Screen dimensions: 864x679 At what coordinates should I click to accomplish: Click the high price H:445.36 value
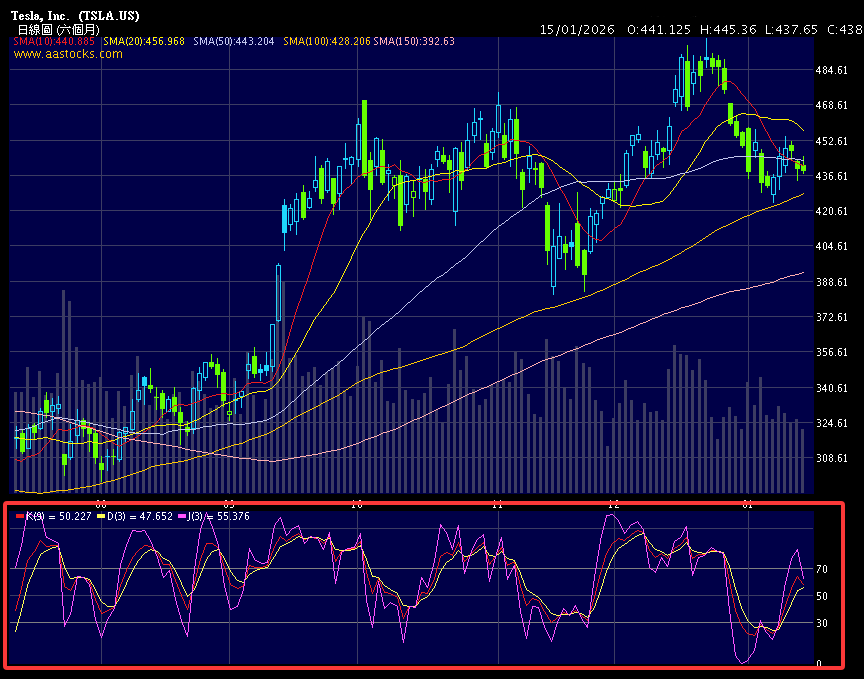click(x=729, y=30)
